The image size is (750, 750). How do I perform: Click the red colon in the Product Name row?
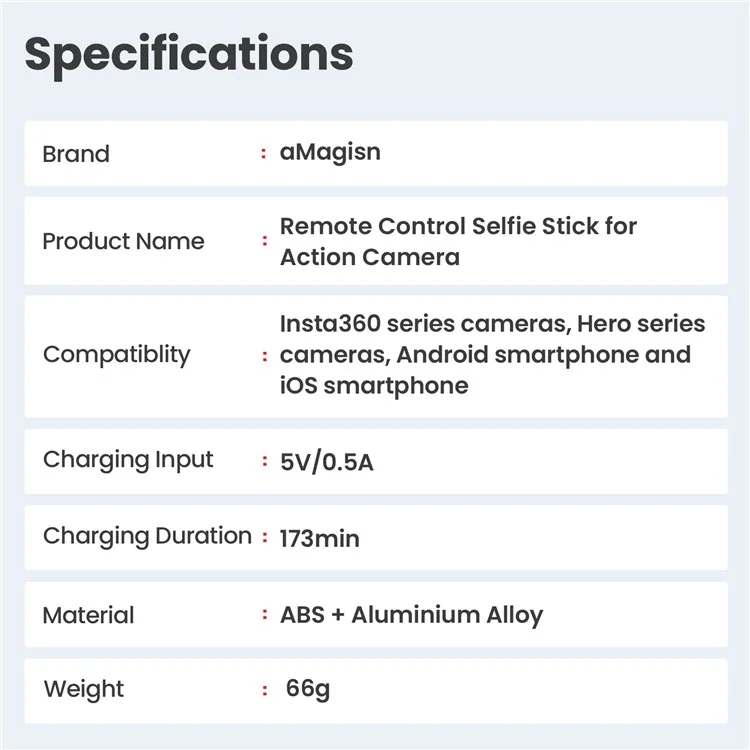pos(264,242)
